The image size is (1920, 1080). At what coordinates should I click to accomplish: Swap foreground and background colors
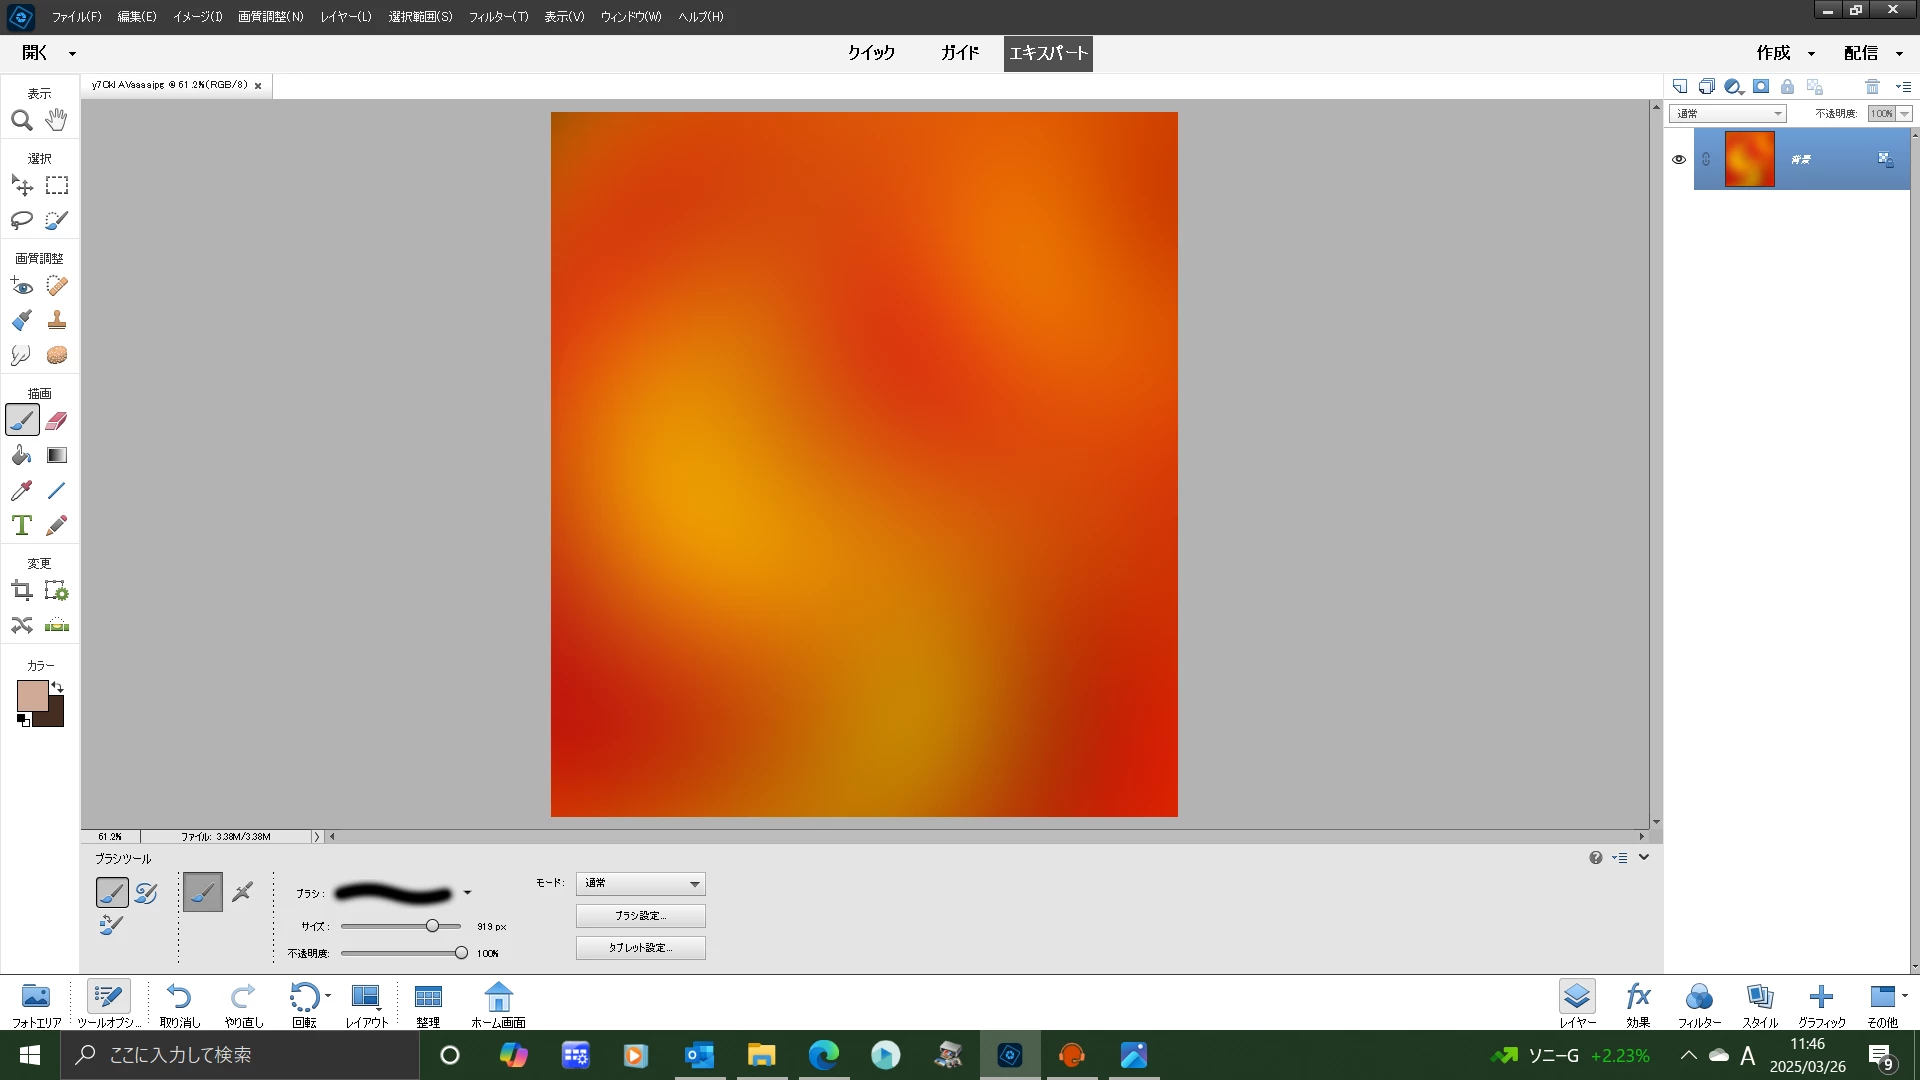(58, 687)
